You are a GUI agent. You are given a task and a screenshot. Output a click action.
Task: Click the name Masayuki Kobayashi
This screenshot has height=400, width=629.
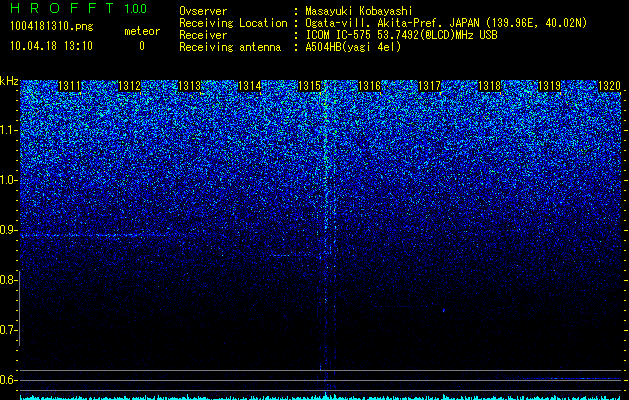[359, 11]
